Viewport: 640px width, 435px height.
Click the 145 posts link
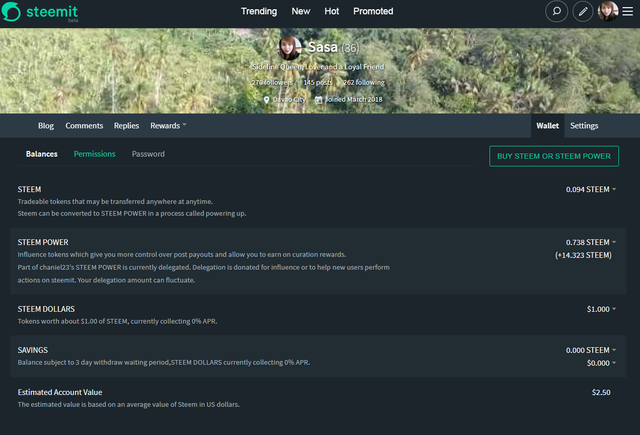[x=318, y=82]
